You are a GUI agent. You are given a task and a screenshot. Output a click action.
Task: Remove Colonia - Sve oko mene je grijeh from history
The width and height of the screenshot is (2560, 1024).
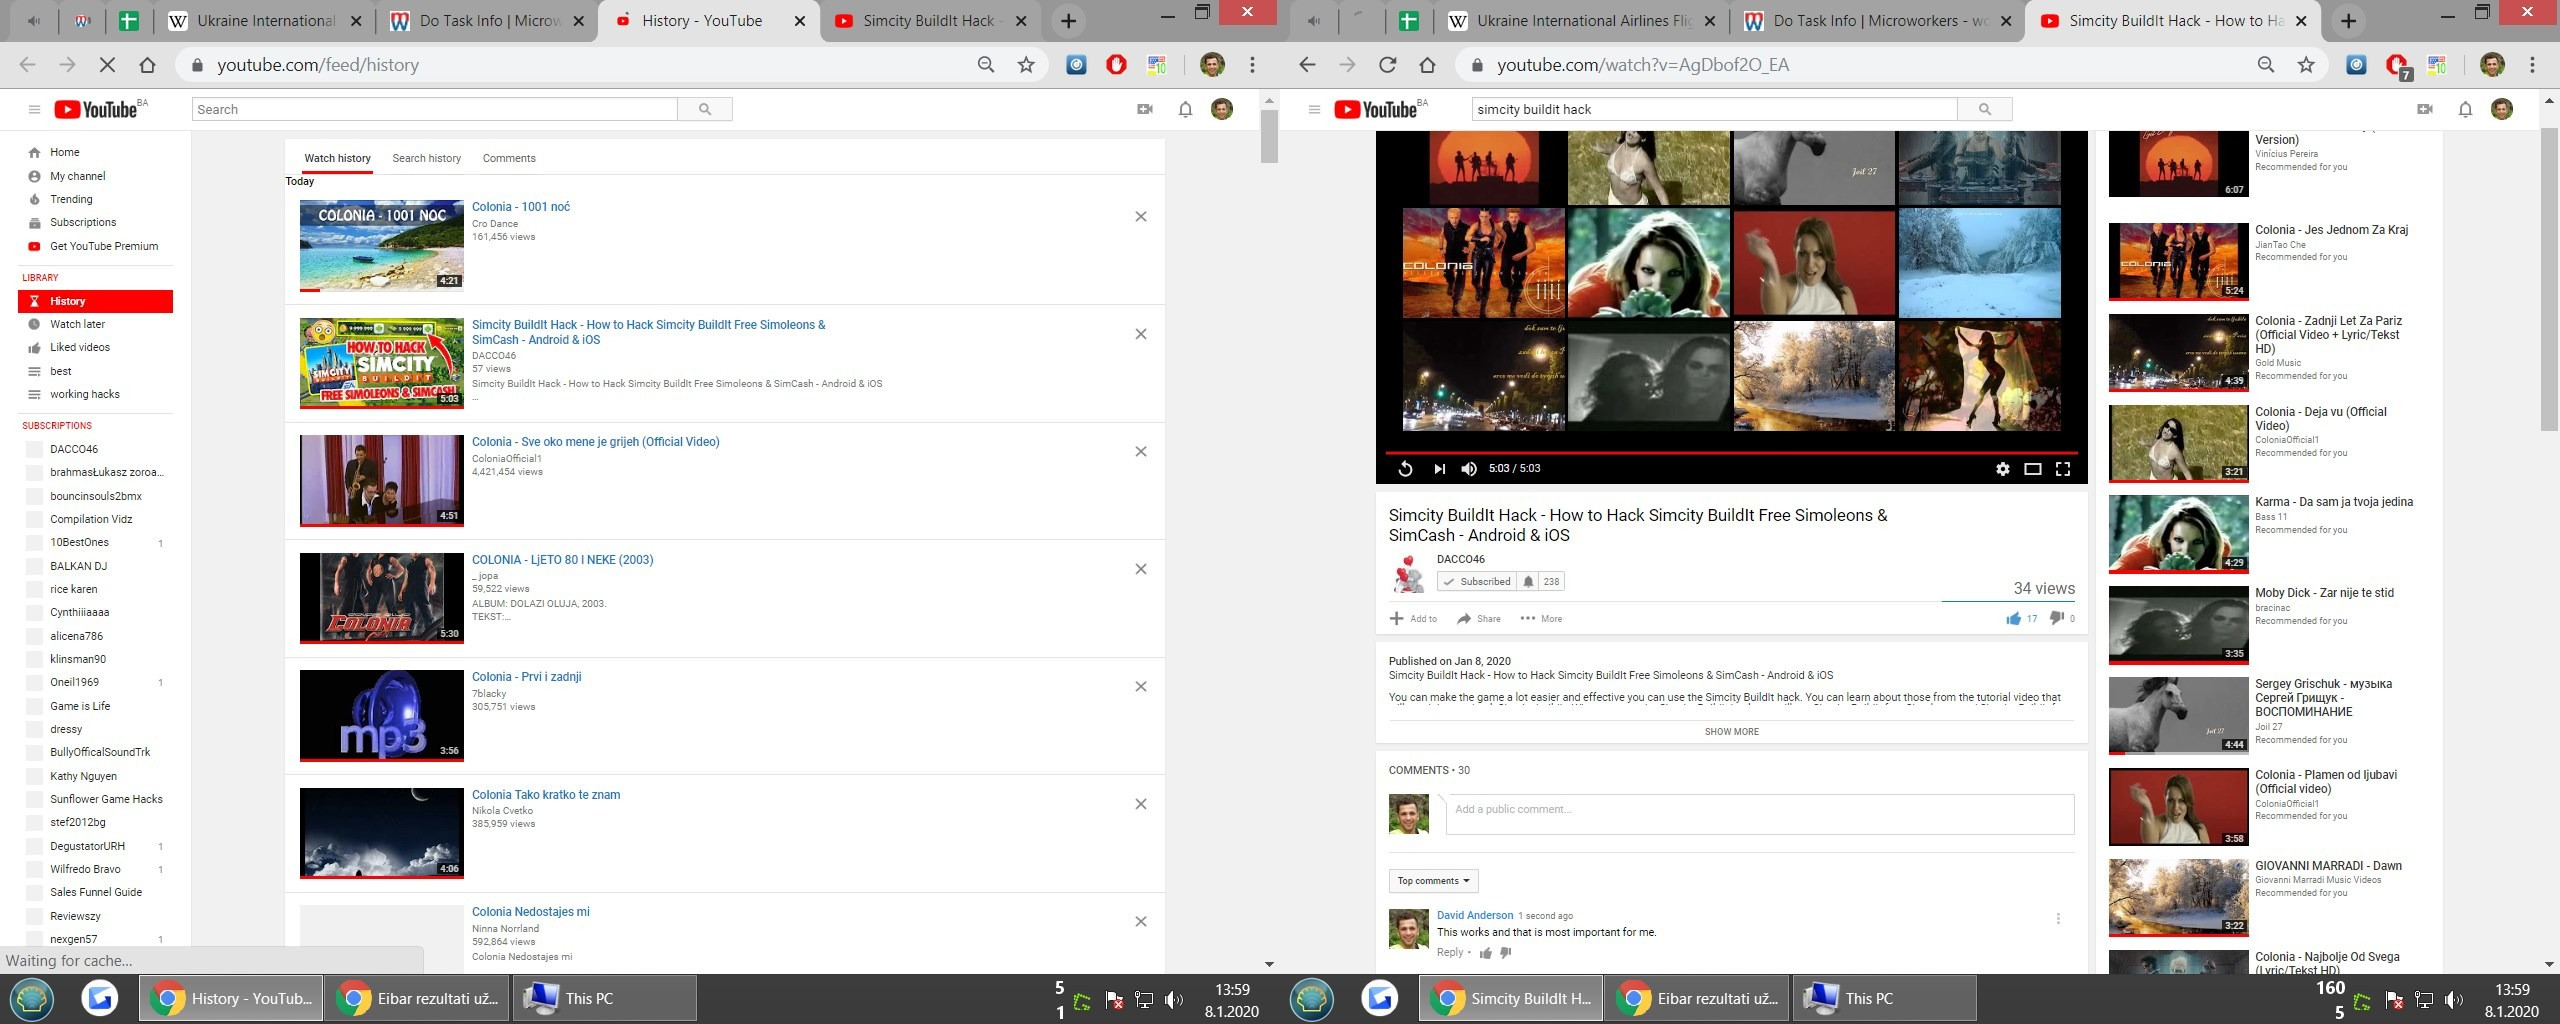[x=1141, y=452]
